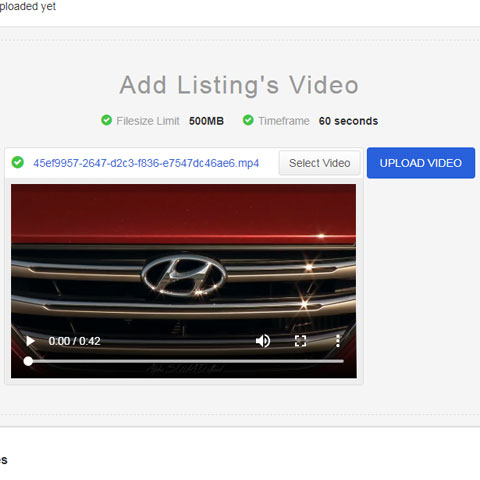Click the green check next to the filename
This screenshot has width=480, height=480.
click(17, 162)
